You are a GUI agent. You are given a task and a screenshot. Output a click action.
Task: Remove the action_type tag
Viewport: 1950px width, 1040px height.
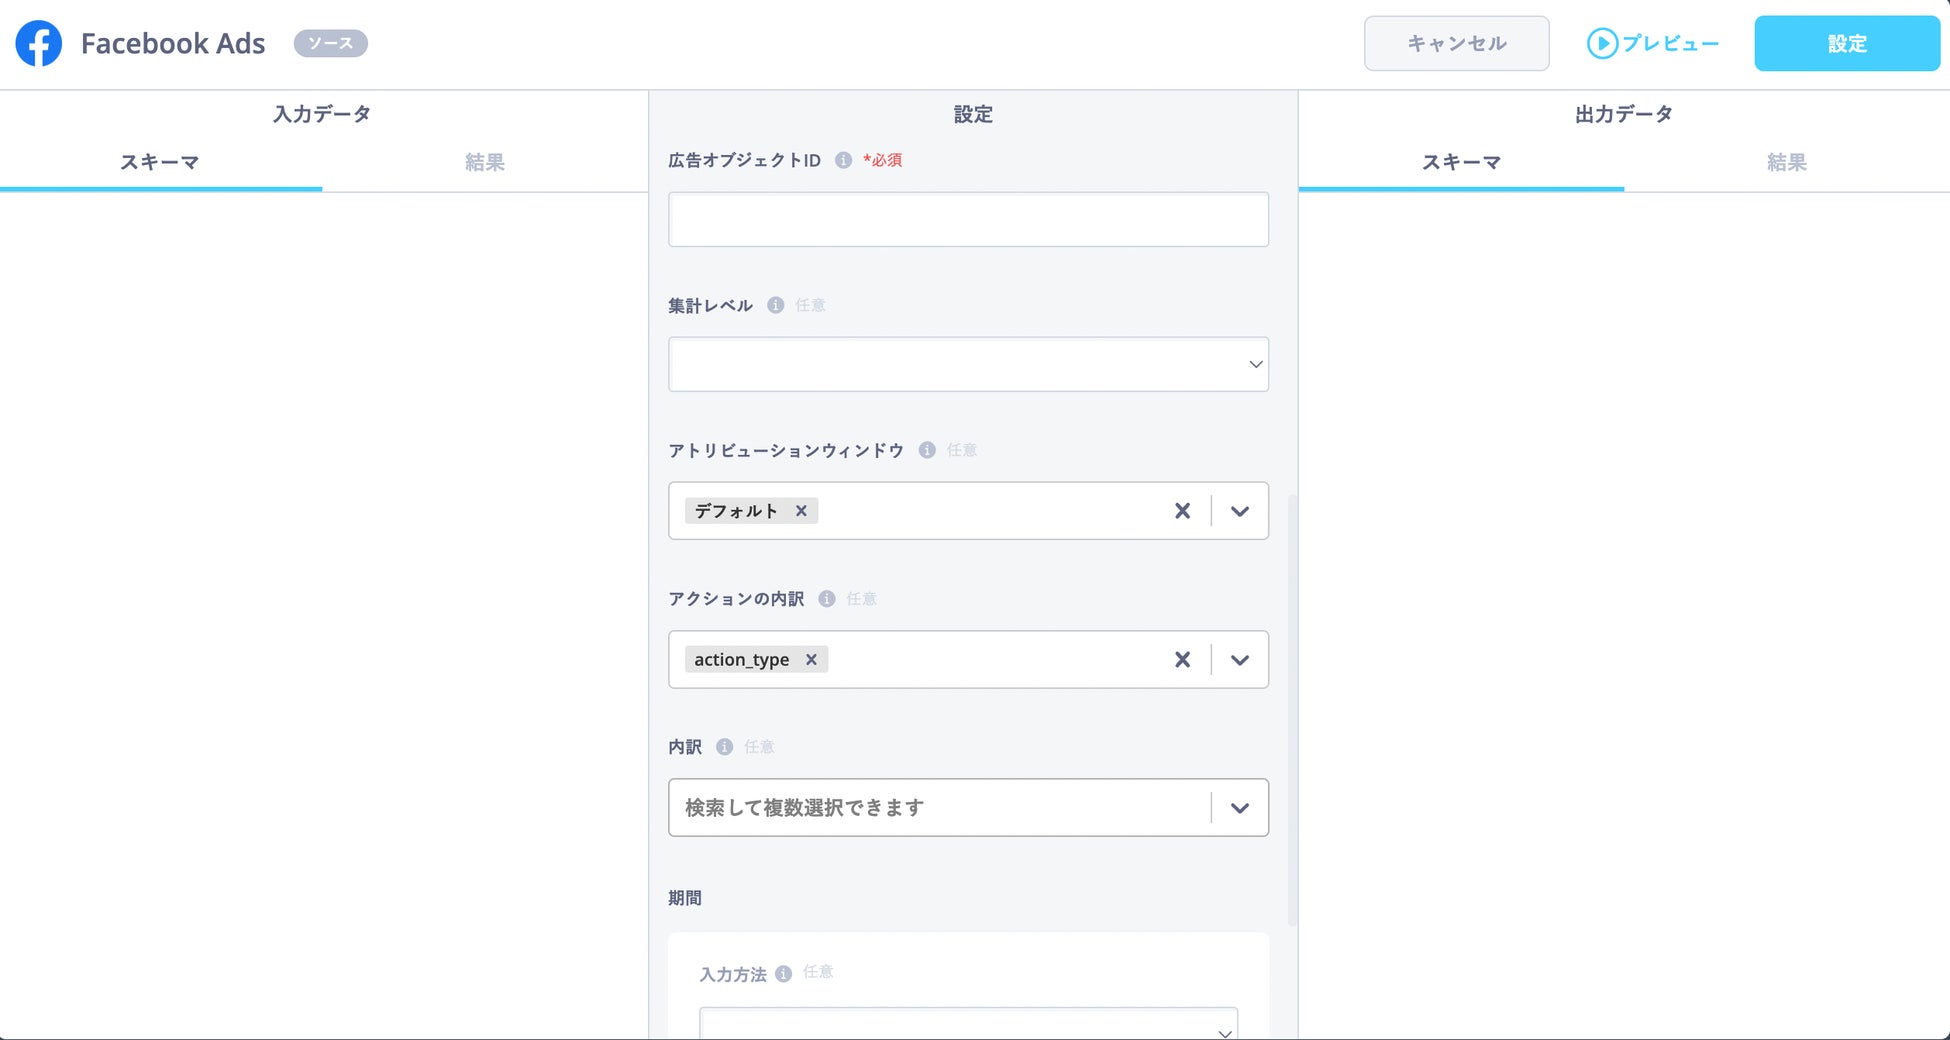[x=811, y=660]
